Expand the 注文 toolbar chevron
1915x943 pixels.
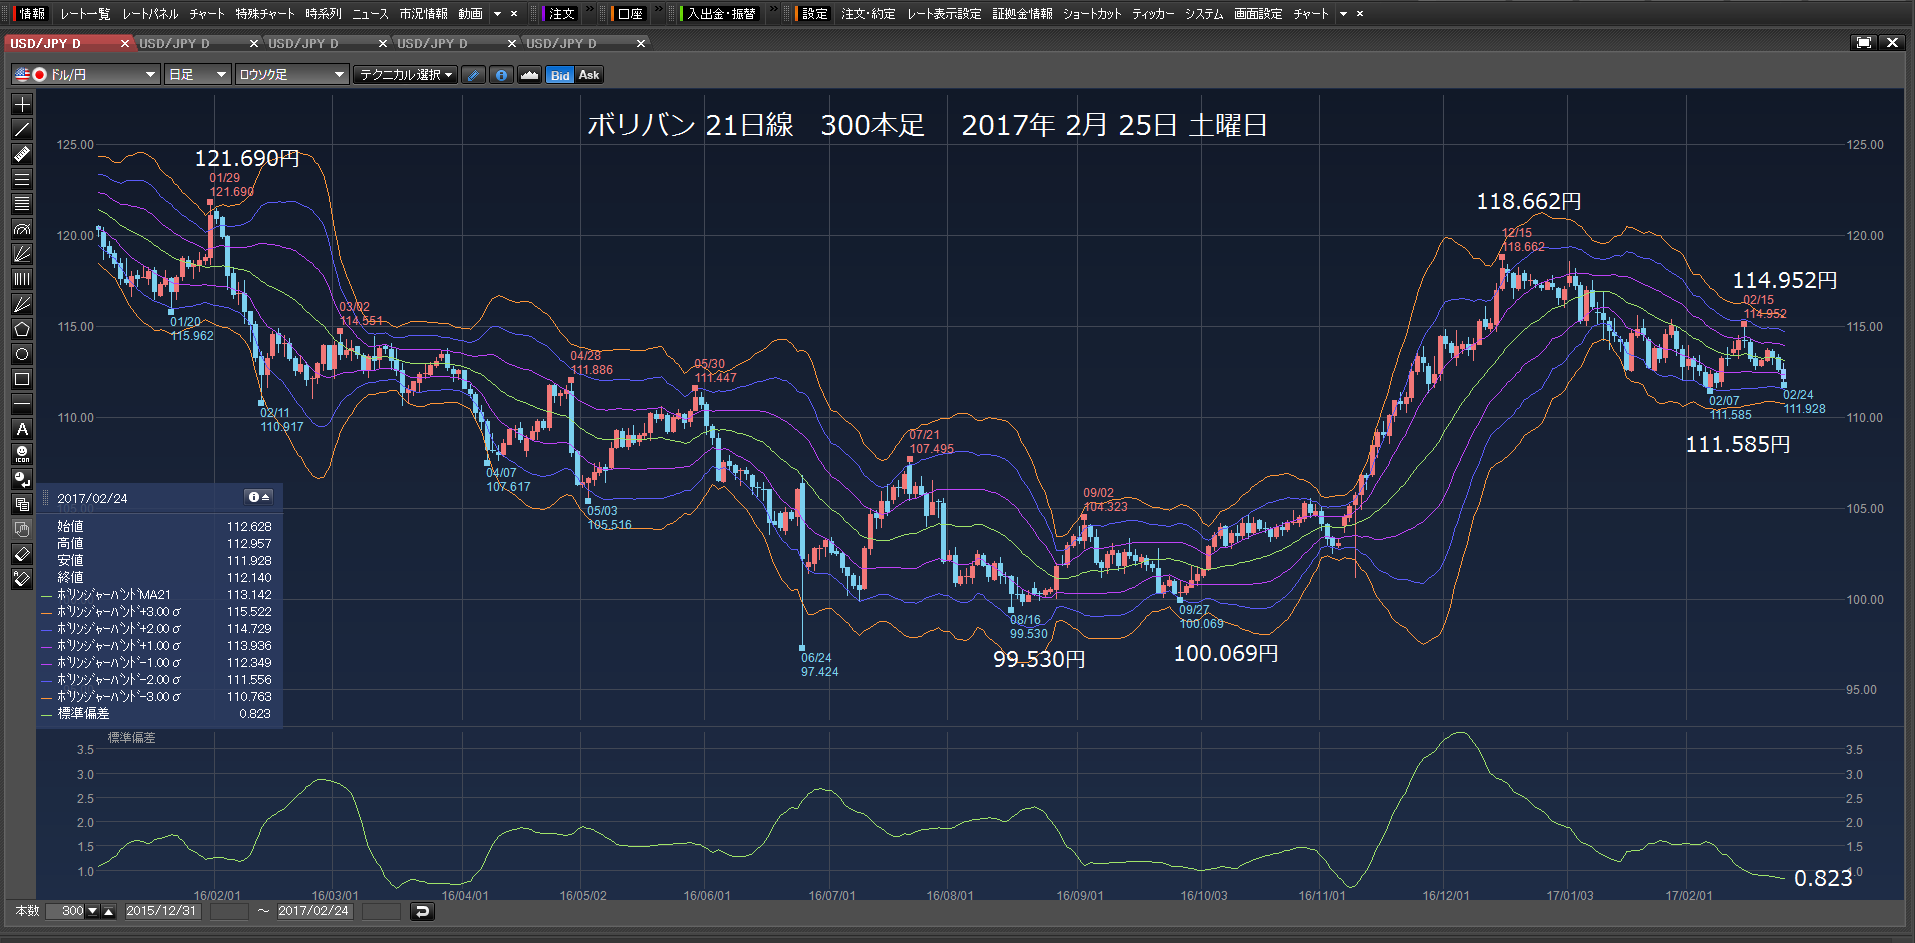590,10
